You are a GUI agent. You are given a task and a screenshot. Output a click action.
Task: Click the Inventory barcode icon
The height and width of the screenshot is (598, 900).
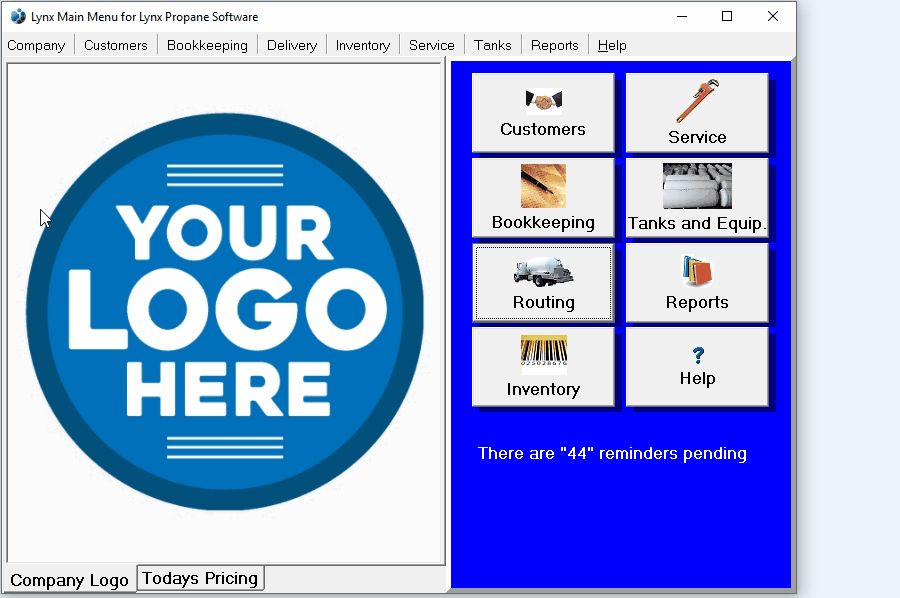(543, 367)
